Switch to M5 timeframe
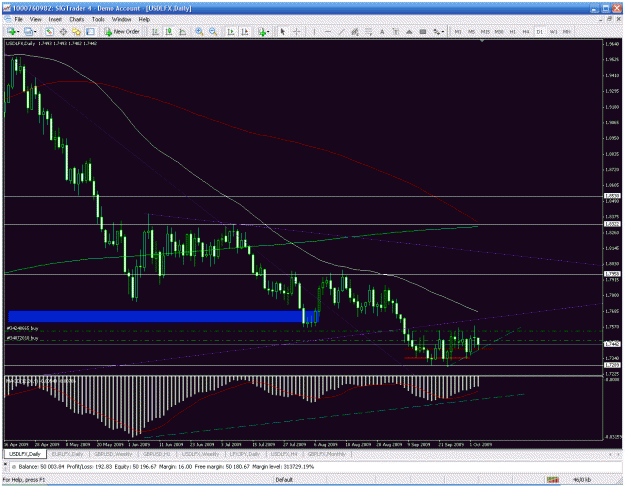Screen dimensions: 625x486 pyautogui.click(x=472, y=31)
